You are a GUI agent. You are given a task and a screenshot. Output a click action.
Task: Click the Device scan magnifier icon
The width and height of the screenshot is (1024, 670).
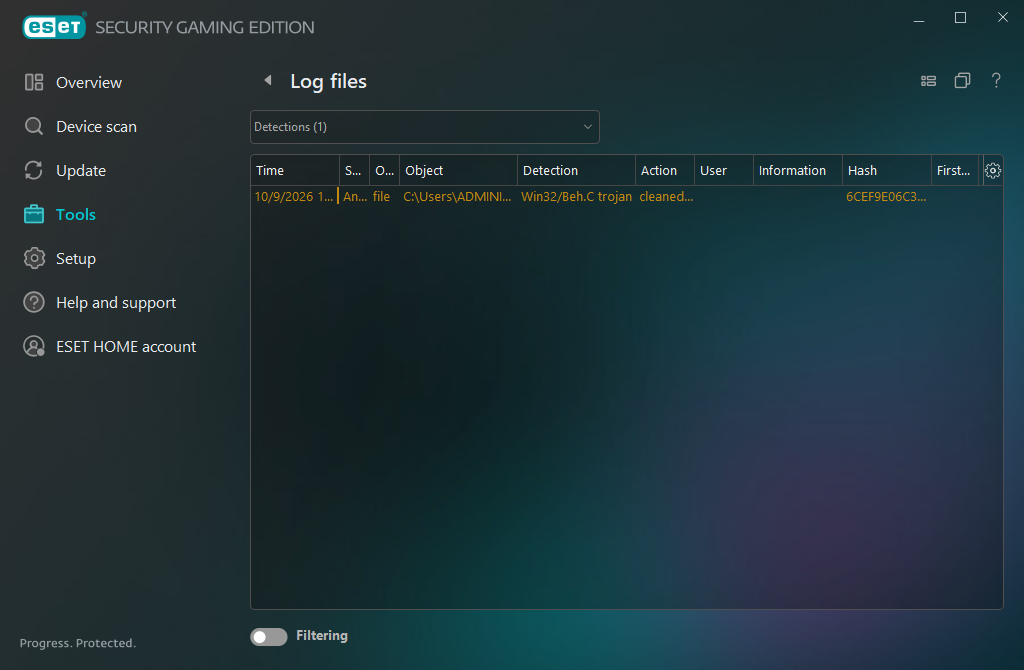point(34,126)
